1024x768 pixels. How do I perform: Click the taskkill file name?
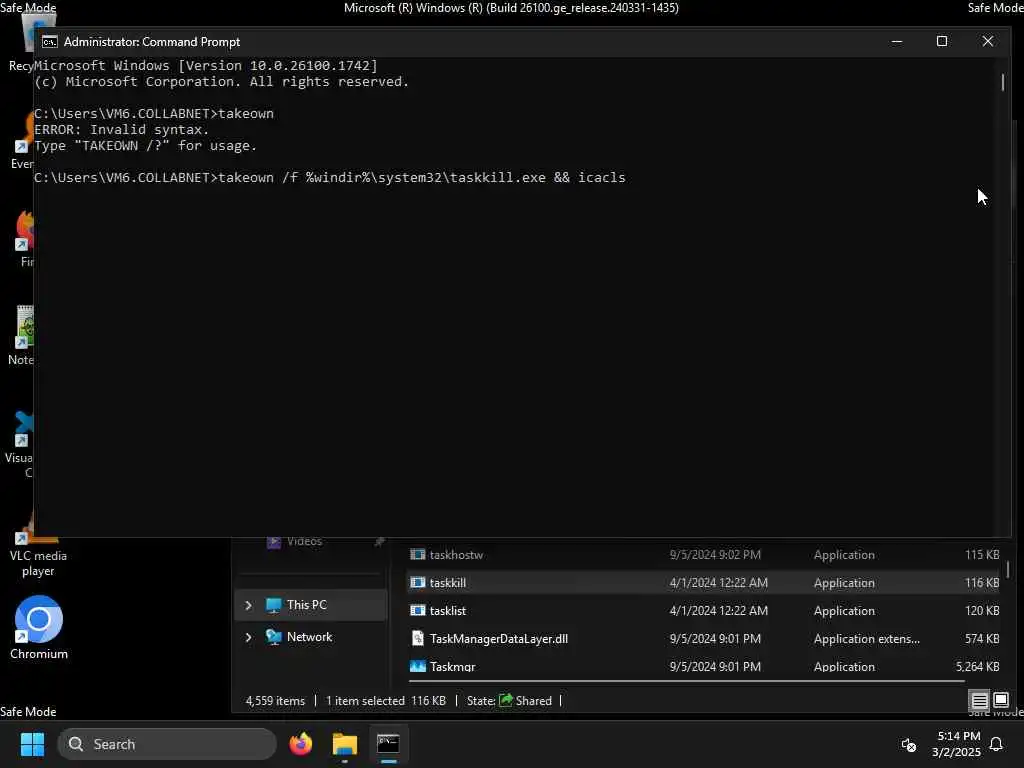[447, 583]
